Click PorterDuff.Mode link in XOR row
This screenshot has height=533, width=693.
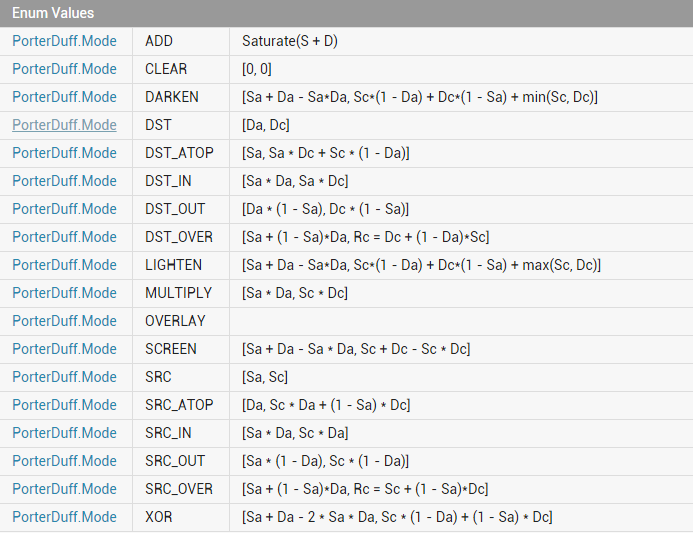tap(65, 517)
